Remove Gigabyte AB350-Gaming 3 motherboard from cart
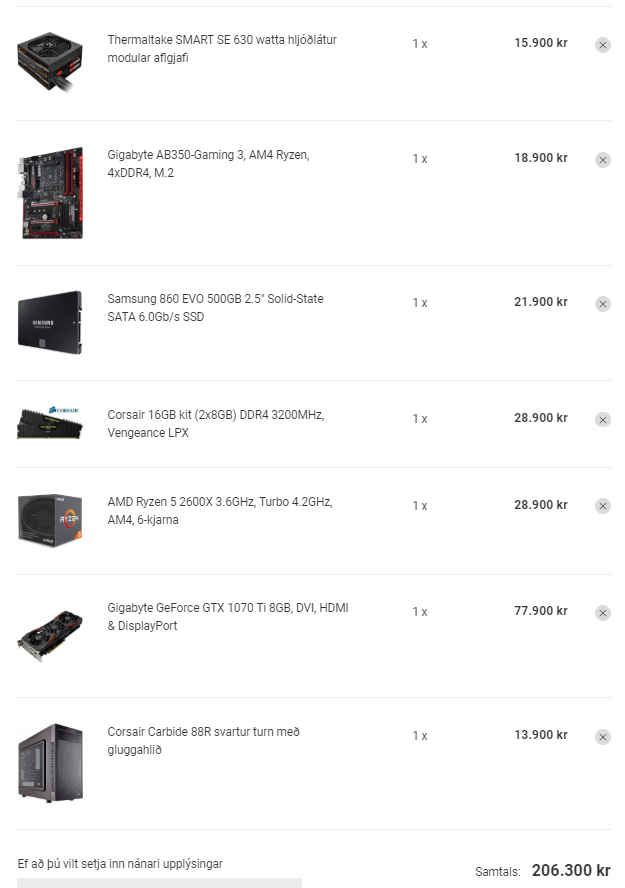Screen dimensions: 625x888 [603, 160]
